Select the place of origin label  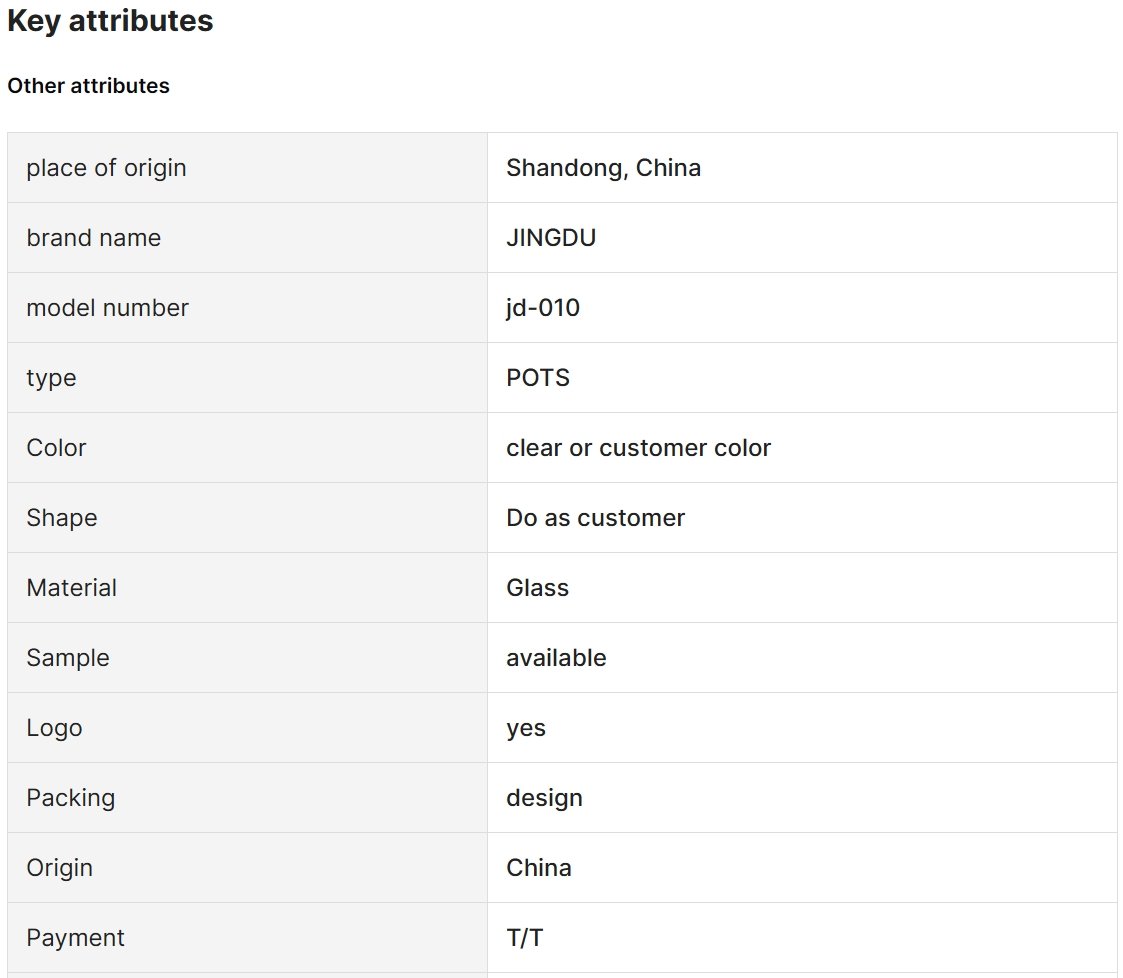[x=107, y=168]
